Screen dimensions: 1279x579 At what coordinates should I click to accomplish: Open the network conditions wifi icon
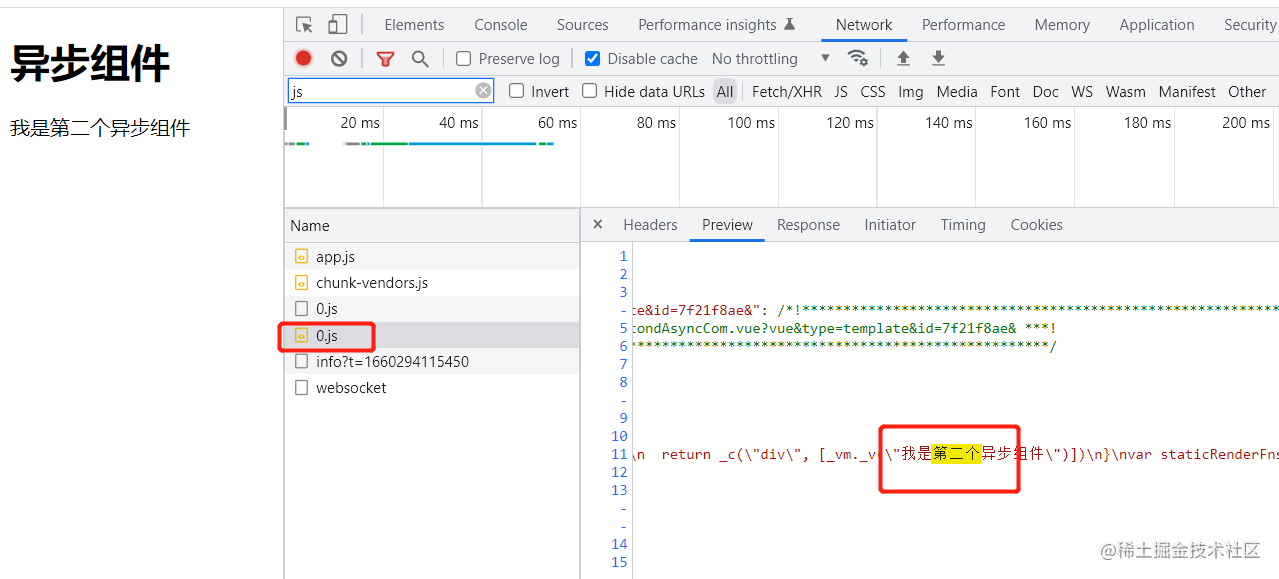(858, 58)
